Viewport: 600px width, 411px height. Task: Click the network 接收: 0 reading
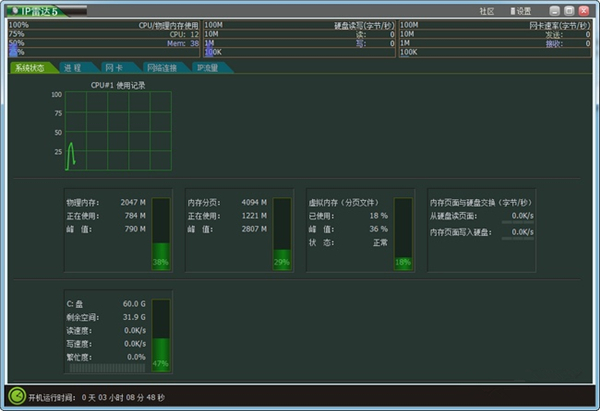pyautogui.click(x=568, y=44)
